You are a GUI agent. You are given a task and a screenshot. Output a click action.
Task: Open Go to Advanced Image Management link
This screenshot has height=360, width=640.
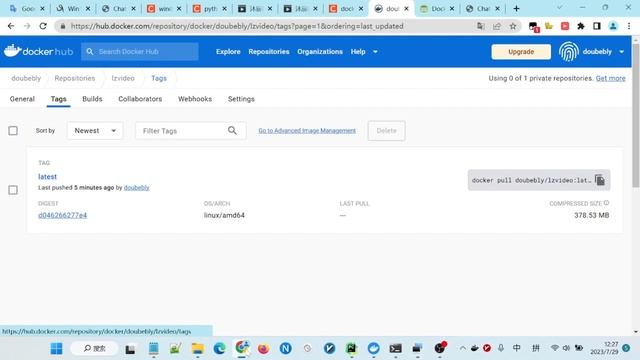pos(307,131)
